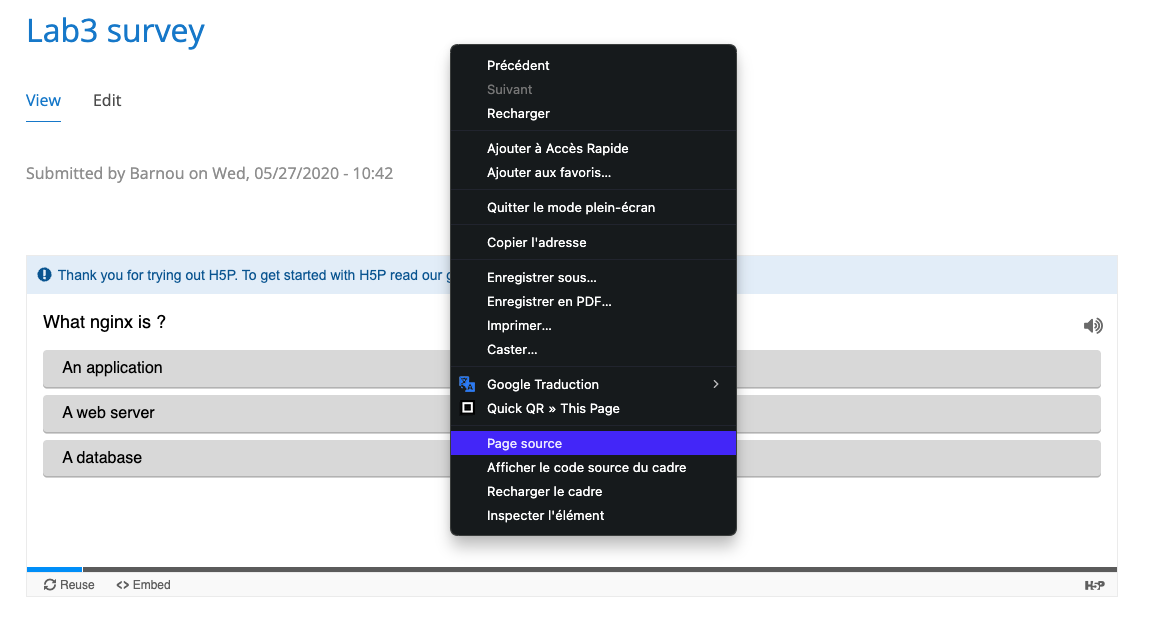Click the Submitted by Barnou text
Viewport: 1159px width, 624px height.
point(209,173)
